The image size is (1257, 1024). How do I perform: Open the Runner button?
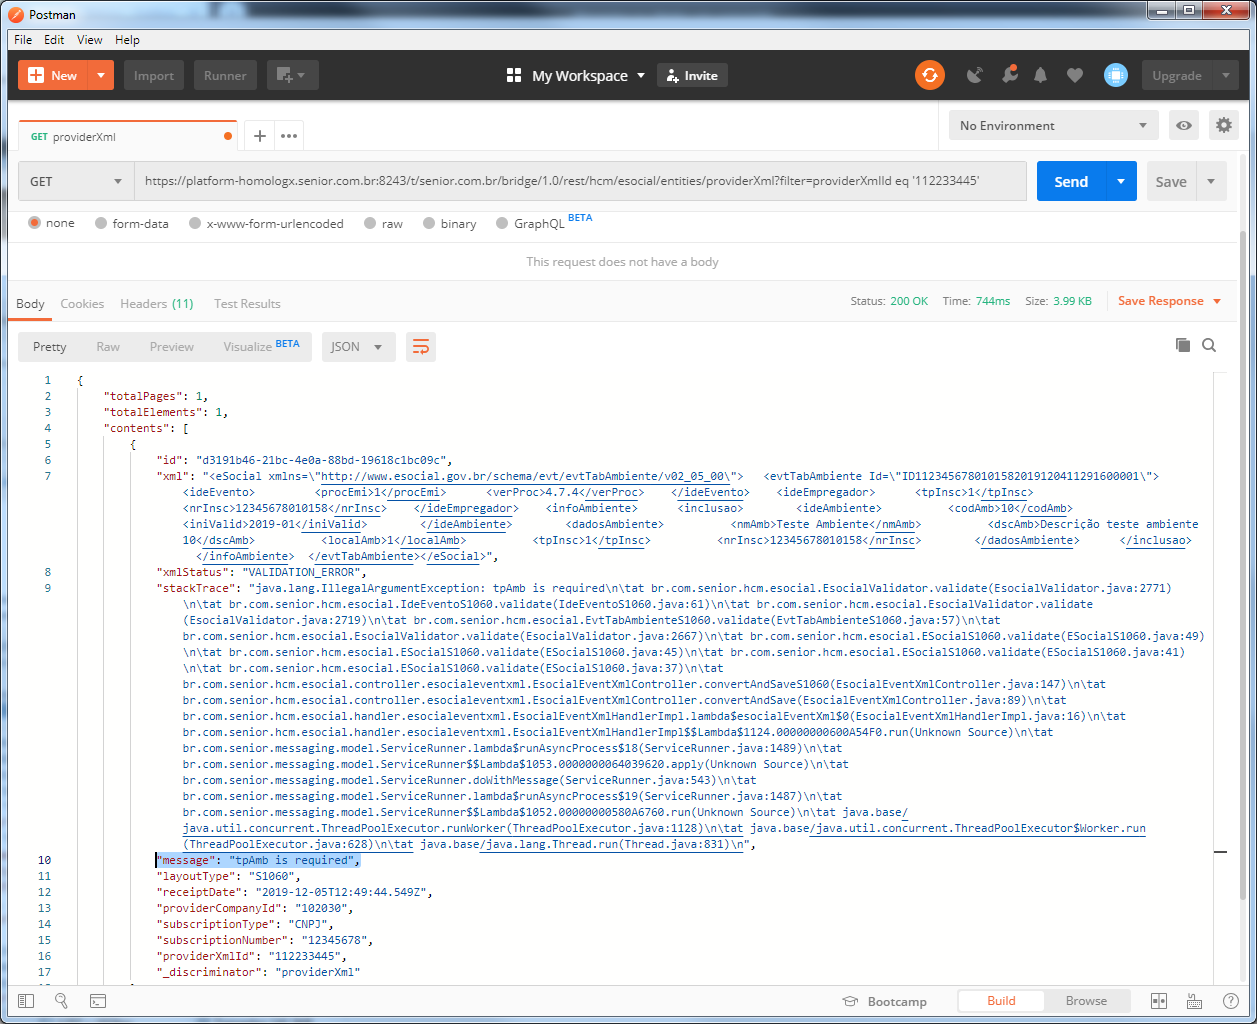tap(225, 75)
